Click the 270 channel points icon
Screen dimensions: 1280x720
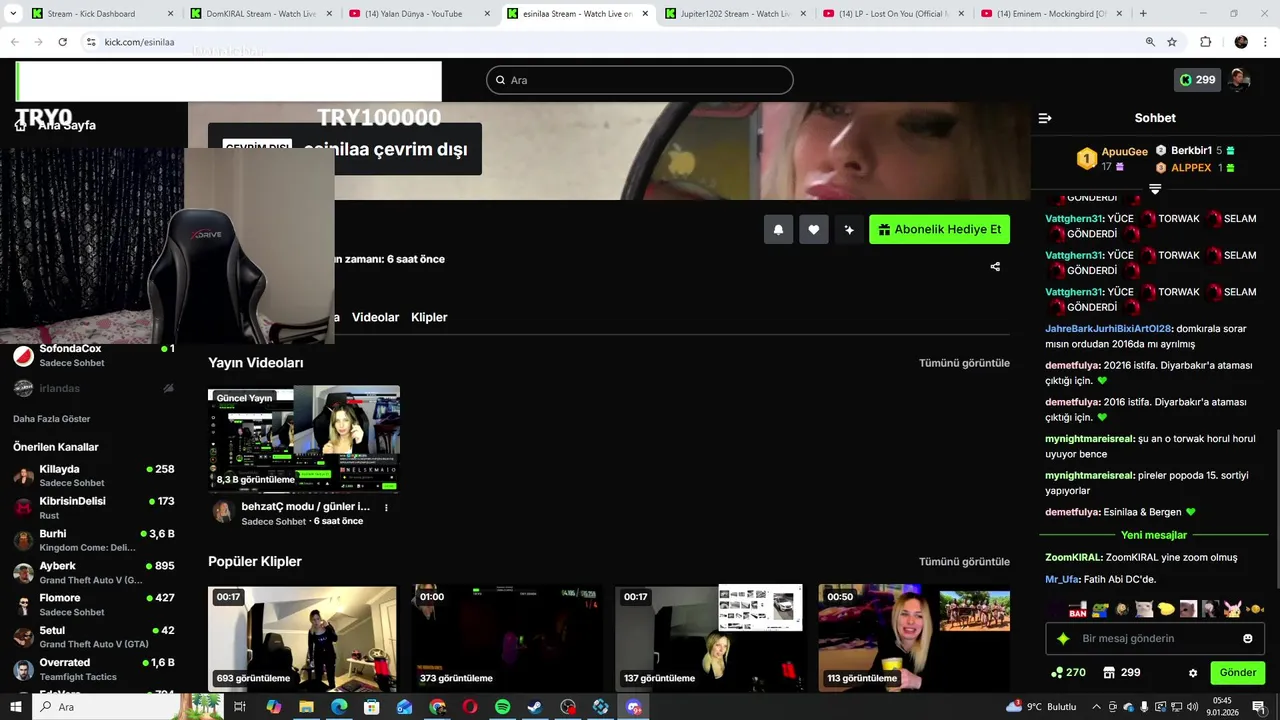pos(1057,673)
